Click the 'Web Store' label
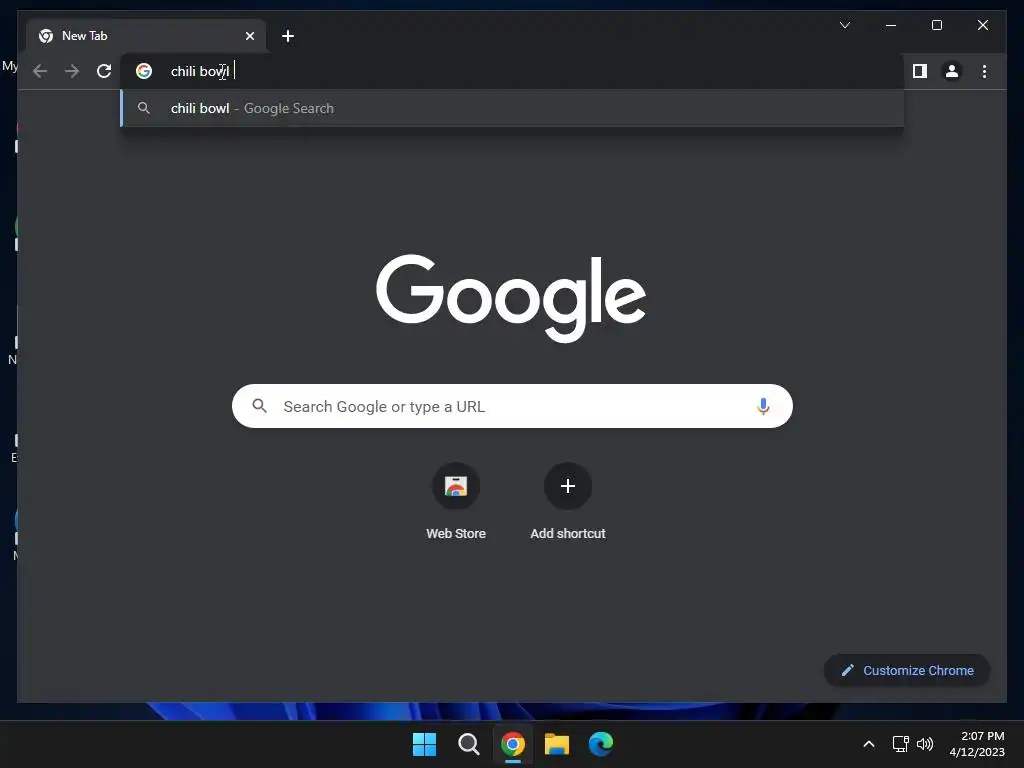 click(x=456, y=534)
